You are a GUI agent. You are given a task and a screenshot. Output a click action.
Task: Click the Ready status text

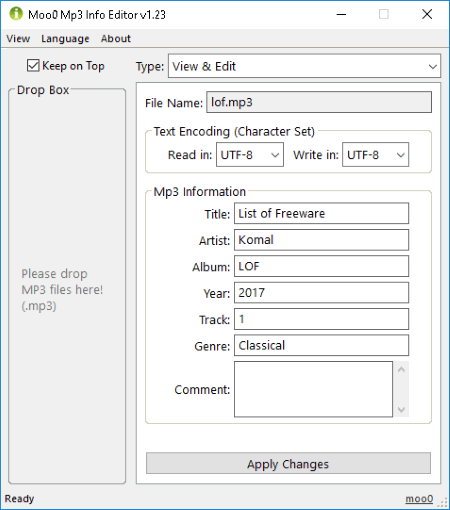point(19,499)
